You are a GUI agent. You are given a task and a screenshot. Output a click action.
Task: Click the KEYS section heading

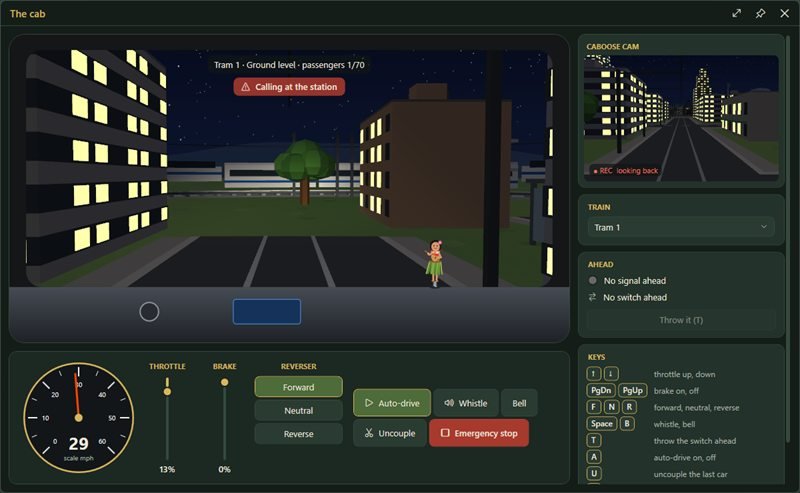[596, 357]
